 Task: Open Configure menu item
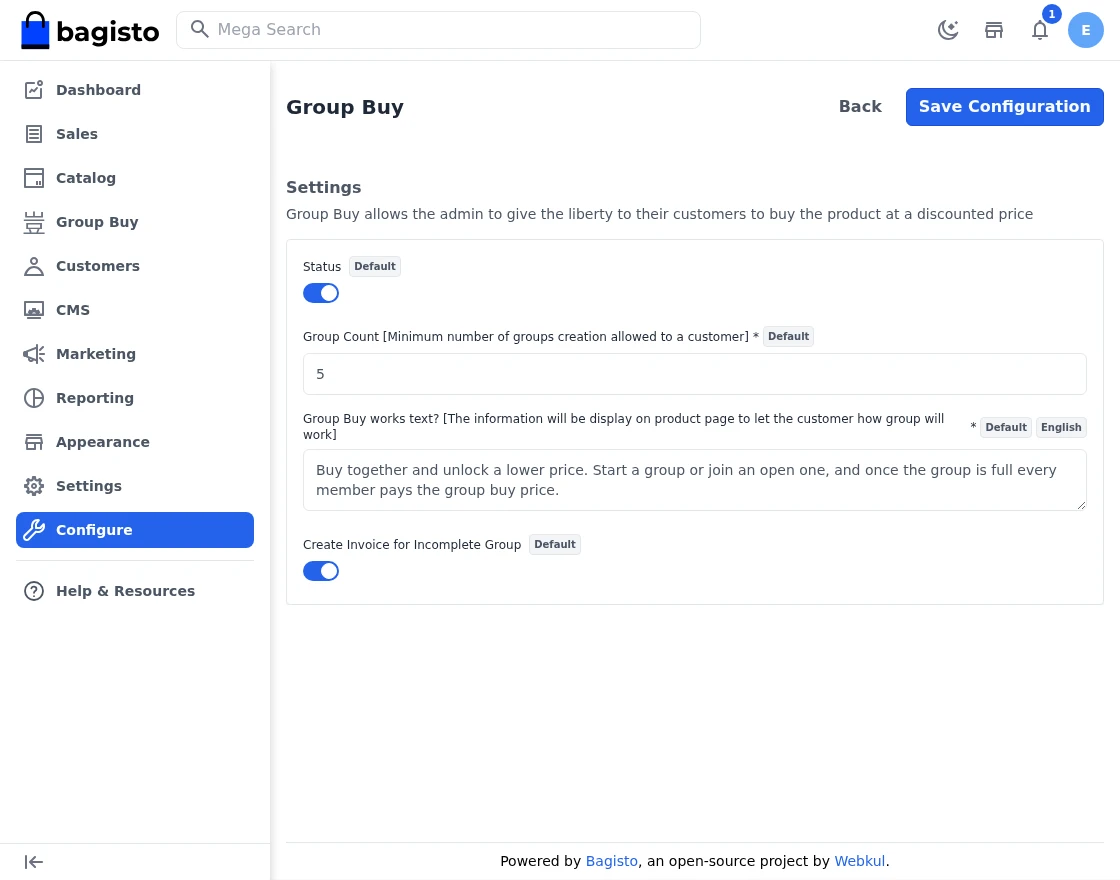135,530
